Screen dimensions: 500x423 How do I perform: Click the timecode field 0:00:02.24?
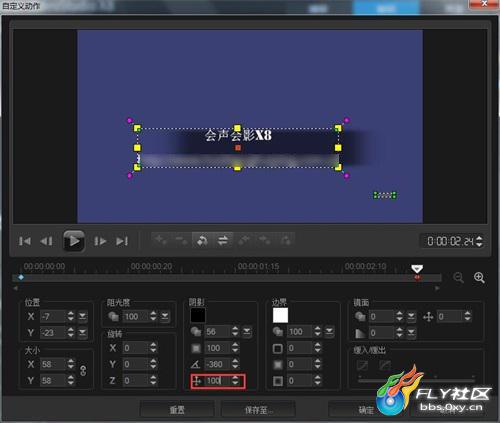coord(450,241)
